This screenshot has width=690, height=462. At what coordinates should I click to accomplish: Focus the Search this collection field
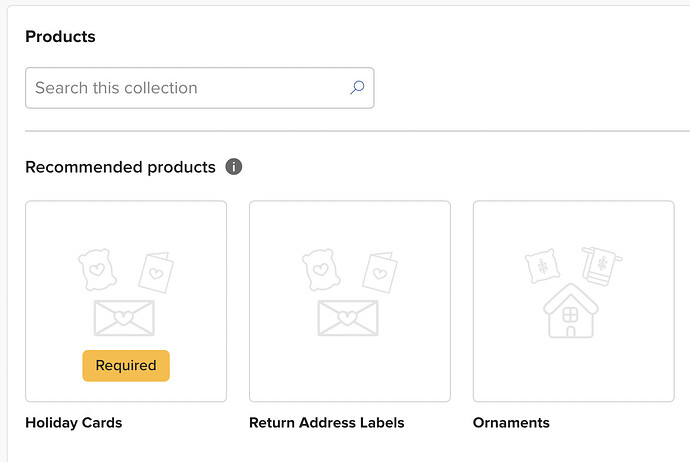tap(200, 88)
